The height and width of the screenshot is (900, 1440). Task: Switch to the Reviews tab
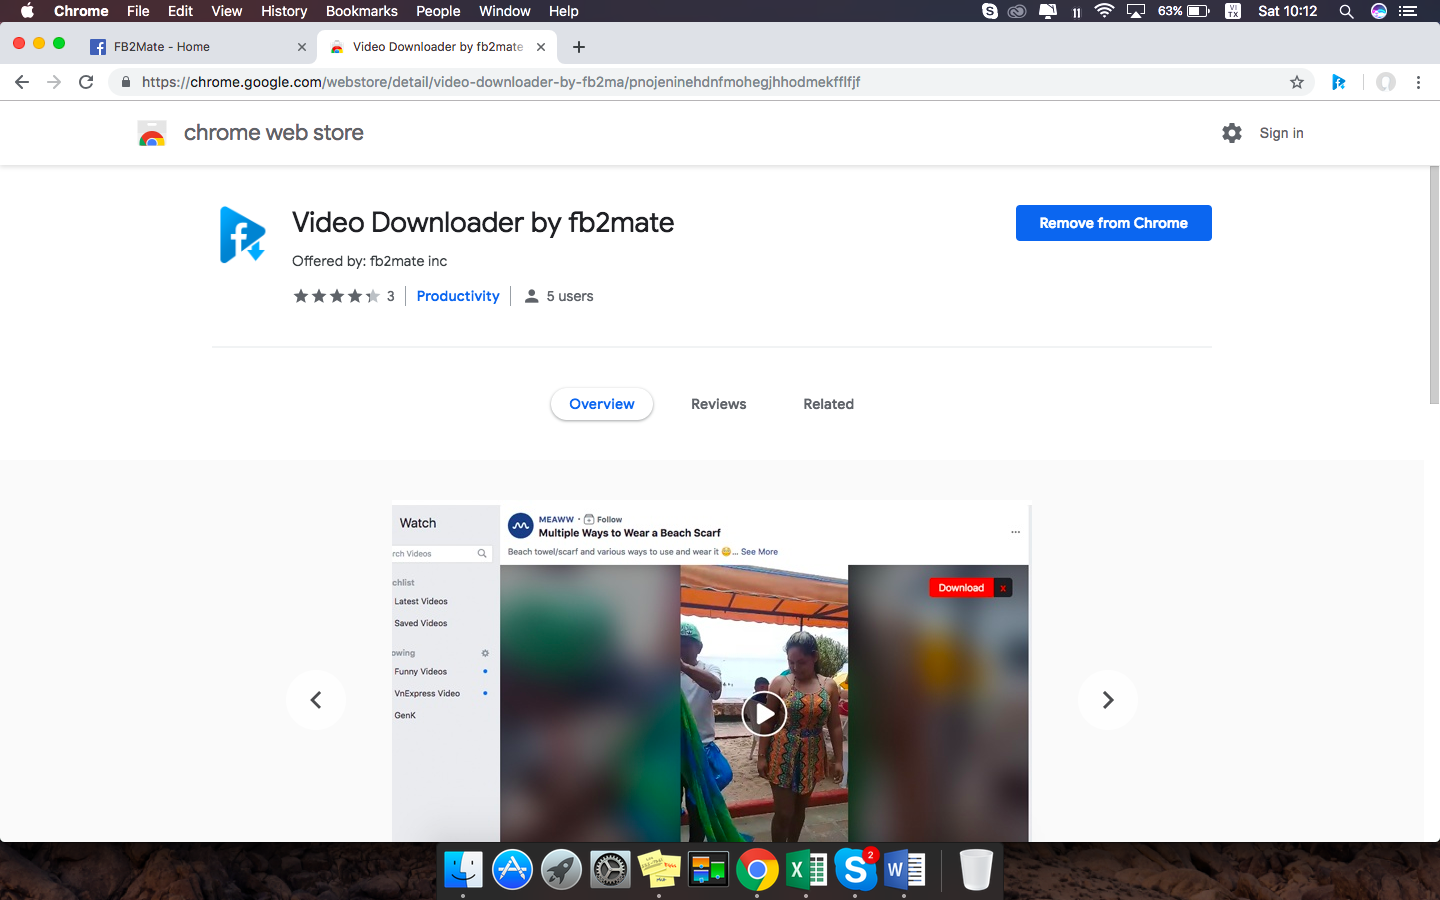[x=718, y=404]
